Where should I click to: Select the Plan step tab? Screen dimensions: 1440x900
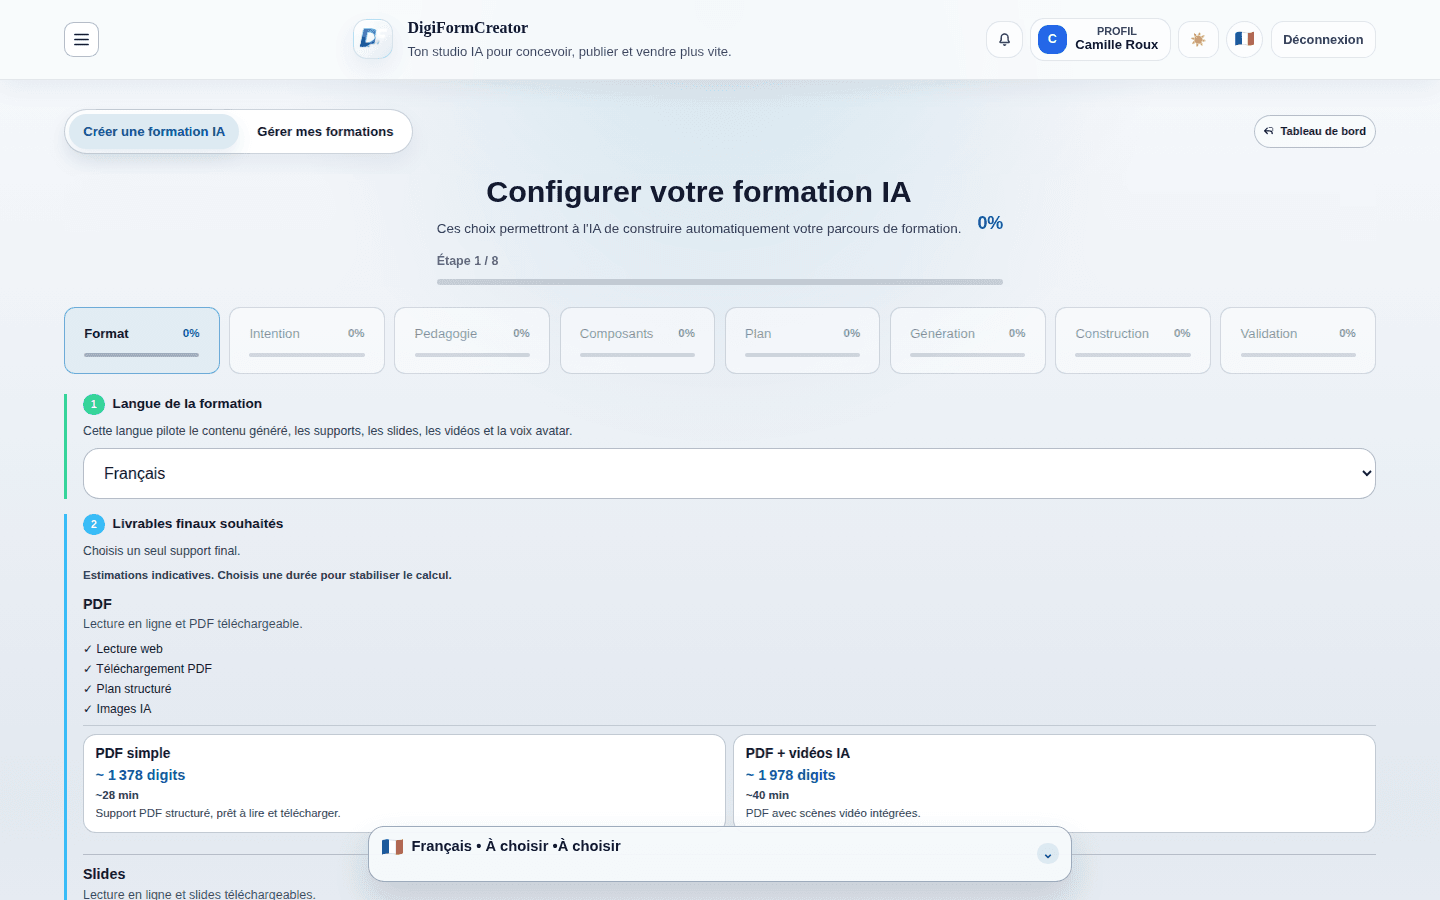click(x=802, y=341)
